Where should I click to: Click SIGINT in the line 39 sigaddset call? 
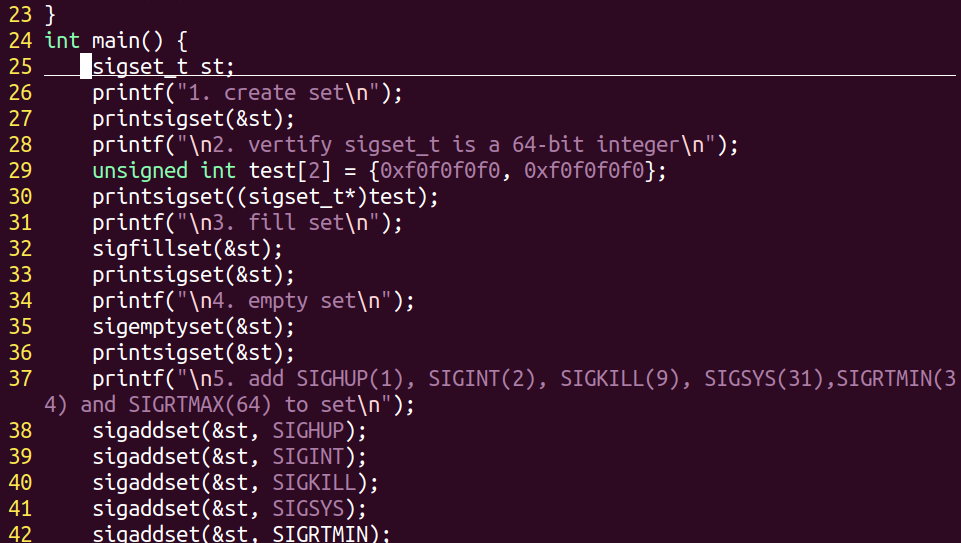tap(308, 457)
